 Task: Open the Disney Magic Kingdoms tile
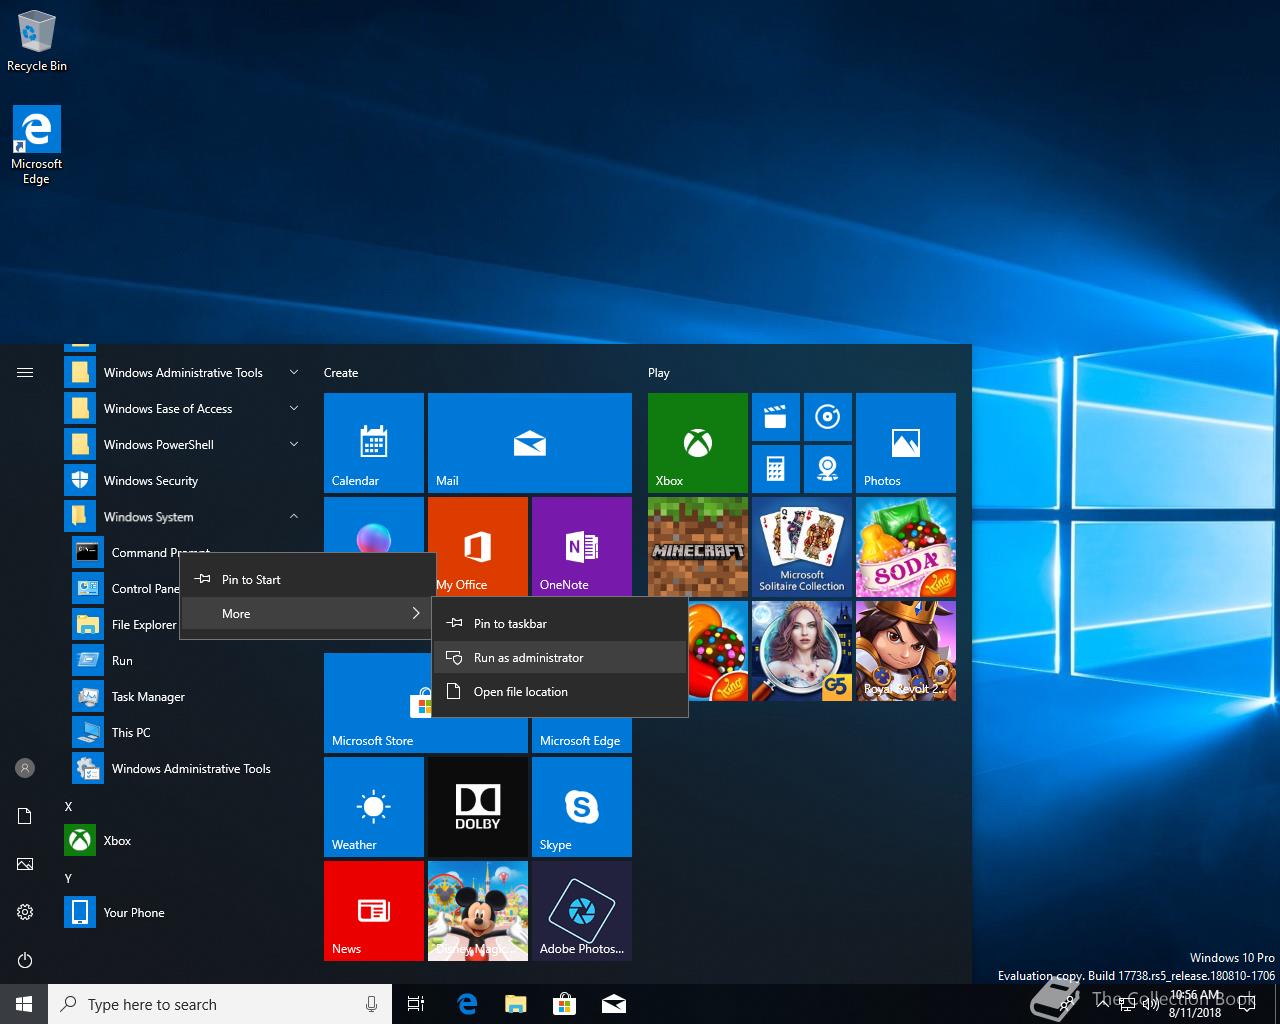tap(478, 911)
